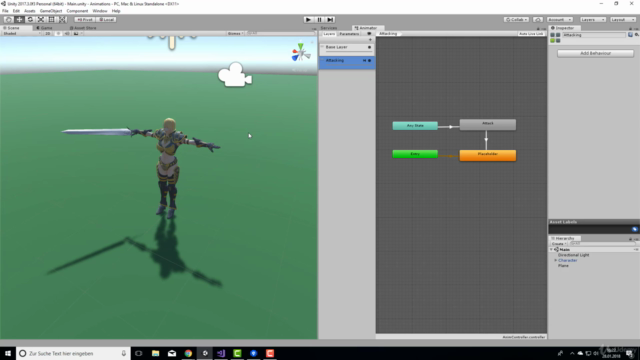Open the Hierarchy Create dropdown

(559, 244)
